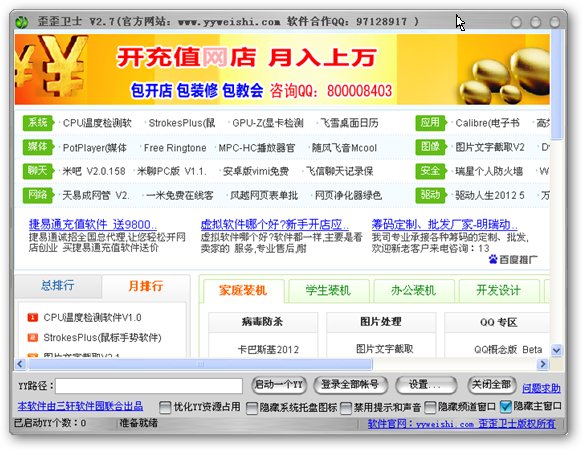The image size is (583, 450).
Task: Open 一米免费在线客 link
Action: click(180, 196)
